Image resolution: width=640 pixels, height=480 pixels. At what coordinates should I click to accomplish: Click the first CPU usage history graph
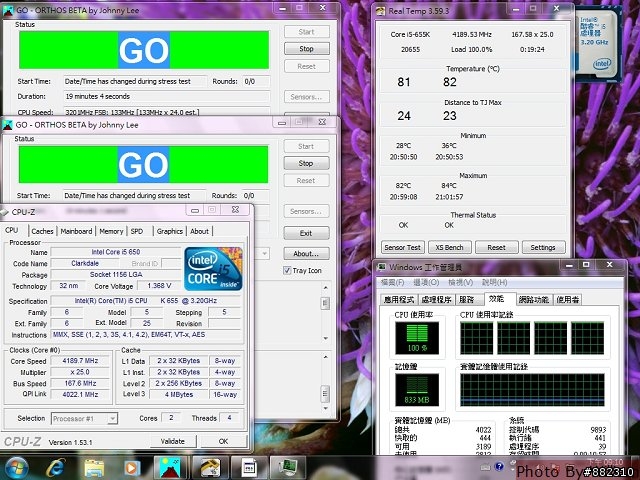[x=476, y=338]
